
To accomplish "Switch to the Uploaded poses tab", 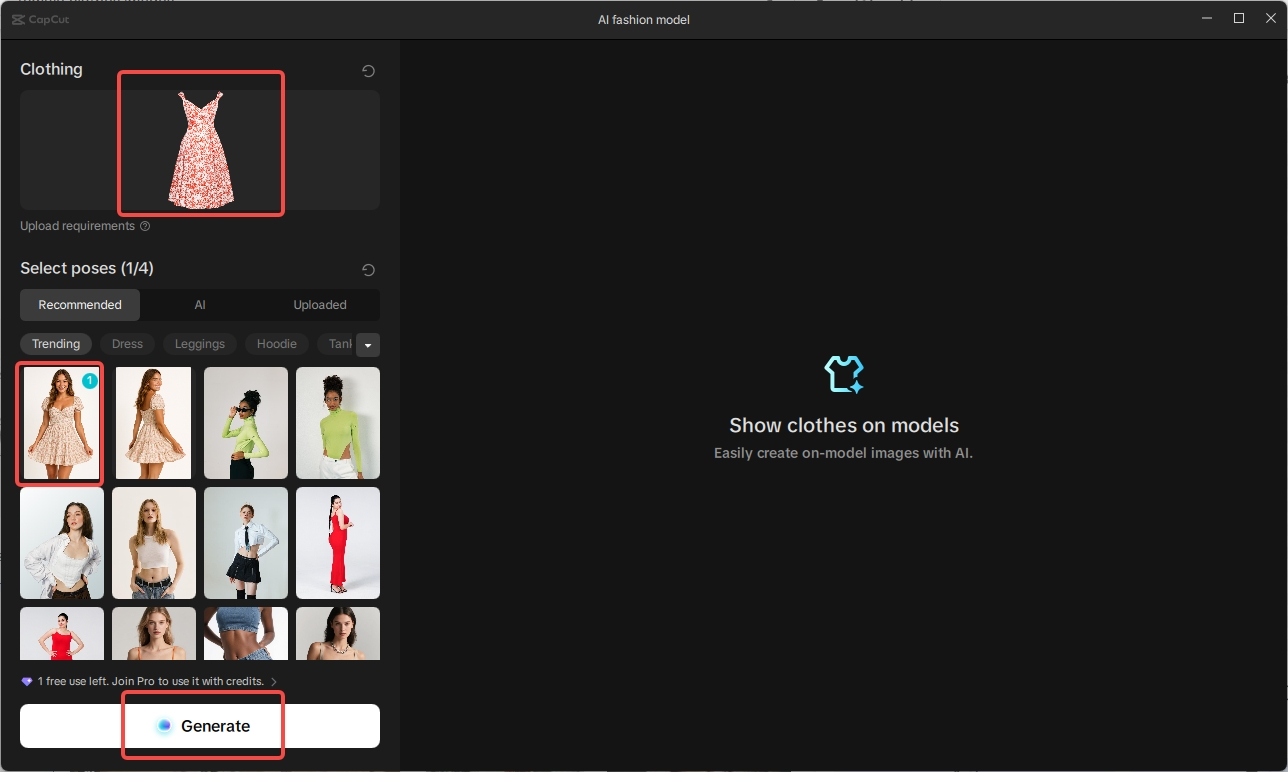I will point(319,304).
